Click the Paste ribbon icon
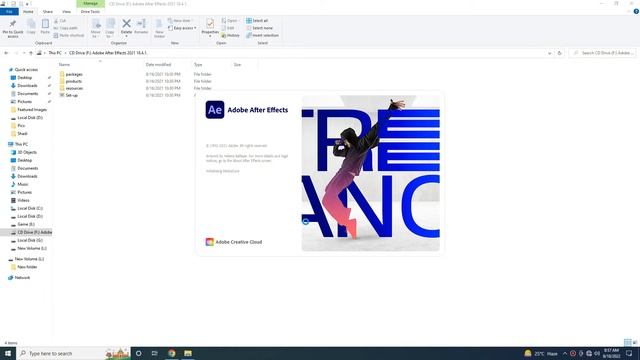This screenshot has height=360, width=640. pyautogui.click(x=45, y=27)
